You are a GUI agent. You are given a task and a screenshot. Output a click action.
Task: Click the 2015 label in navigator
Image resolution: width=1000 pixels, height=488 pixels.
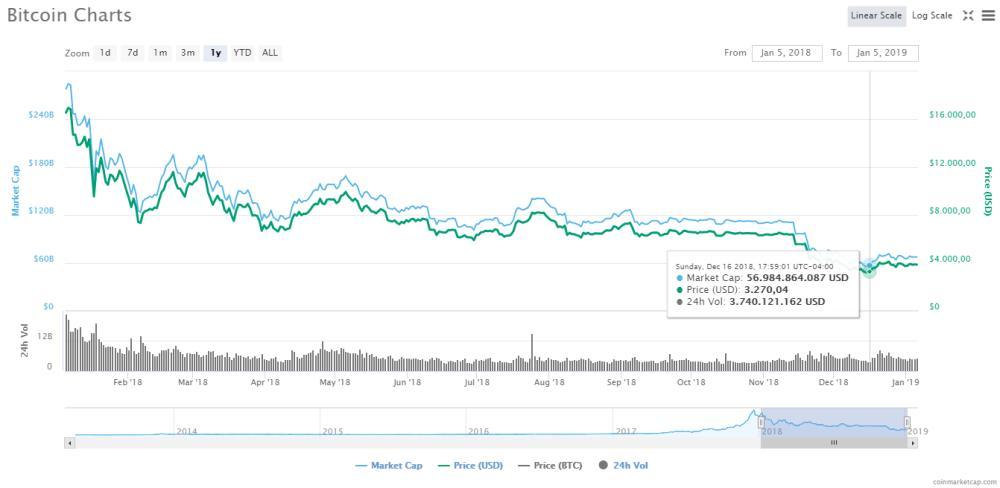coord(333,431)
